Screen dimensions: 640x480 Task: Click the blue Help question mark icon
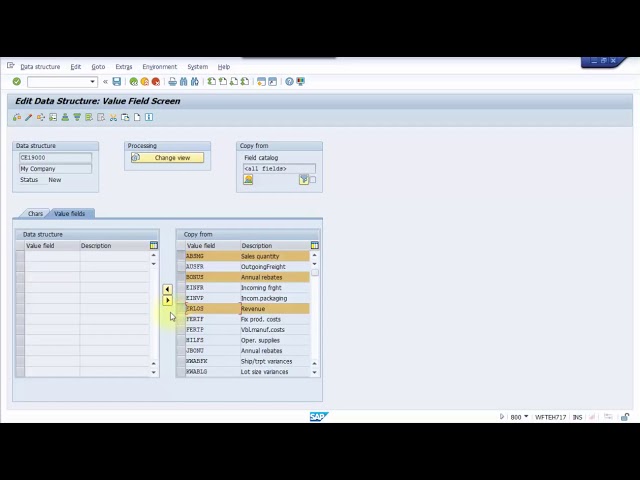[289, 82]
